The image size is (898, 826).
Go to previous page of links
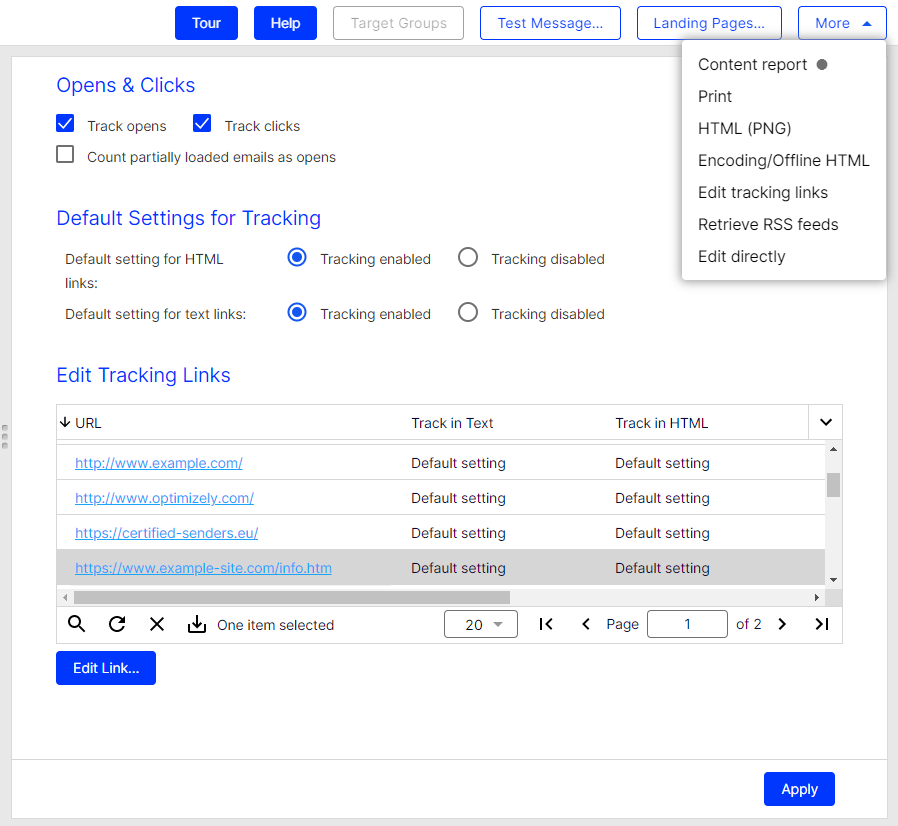tap(586, 624)
